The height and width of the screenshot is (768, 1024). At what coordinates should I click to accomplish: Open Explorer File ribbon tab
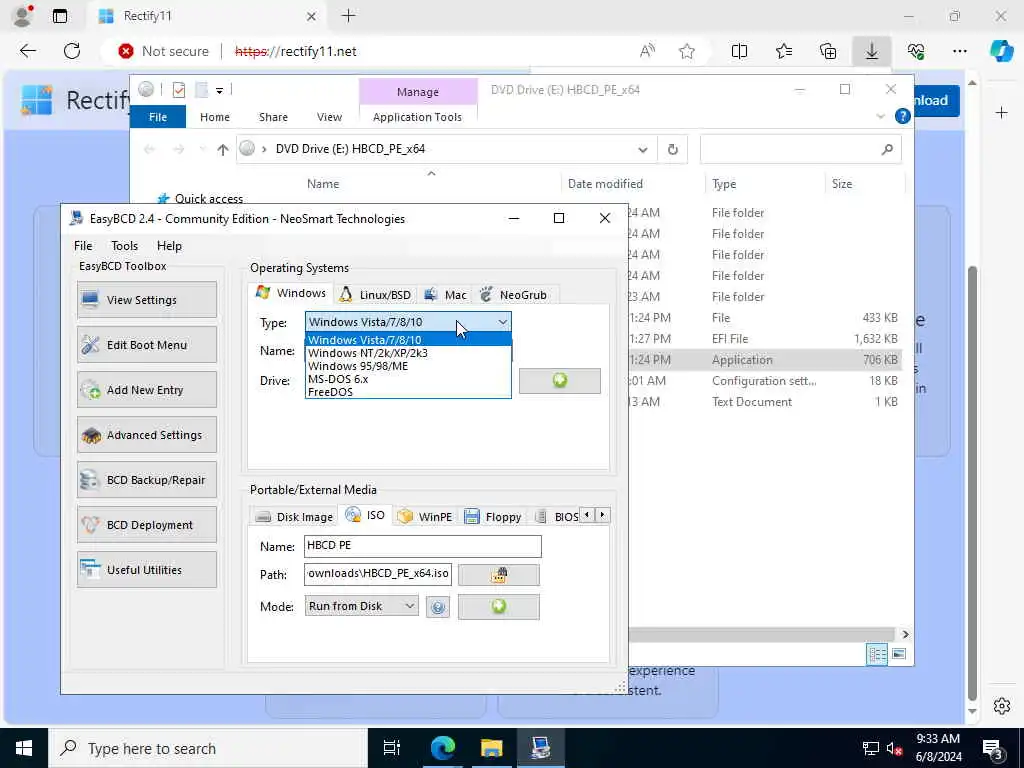[x=158, y=117]
